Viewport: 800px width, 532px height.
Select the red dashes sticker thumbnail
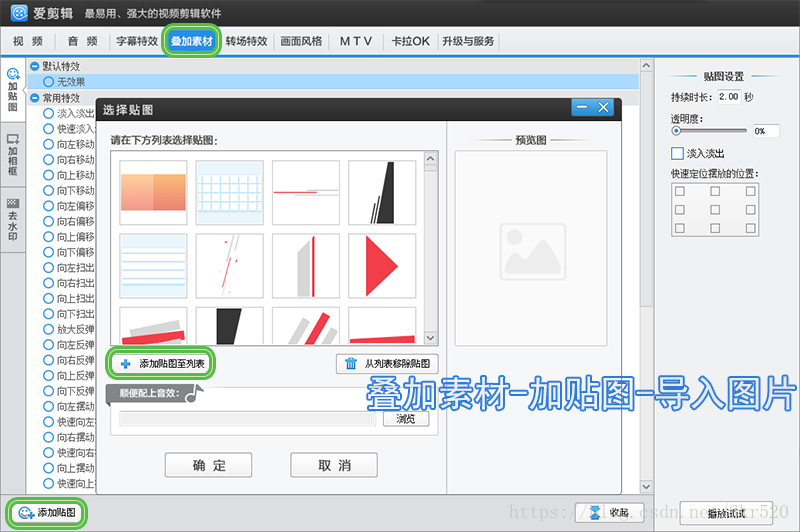pyautogui.click(x=230, y=266)
